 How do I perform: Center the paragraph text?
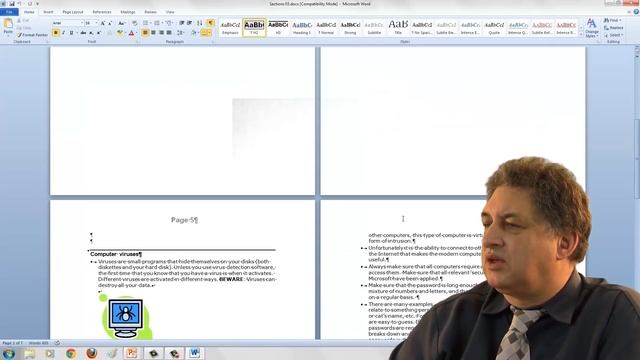pyautogui.click(x=153, y=33)
